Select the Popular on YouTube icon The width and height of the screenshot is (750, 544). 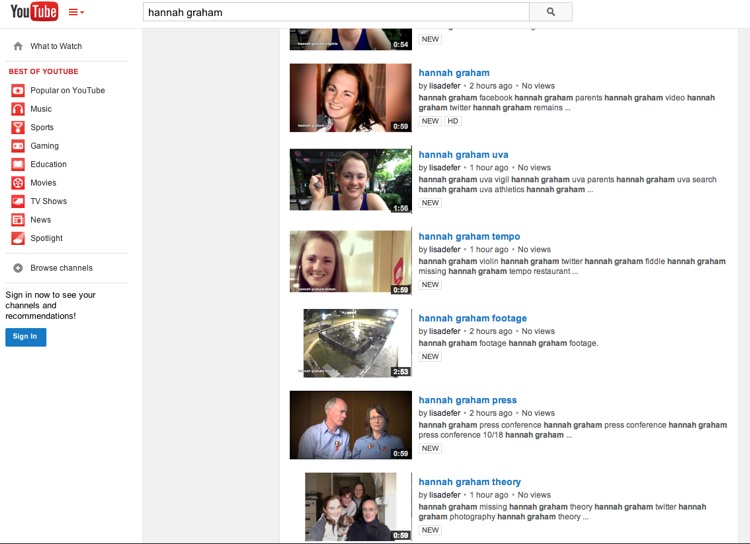tap(18, 91)
